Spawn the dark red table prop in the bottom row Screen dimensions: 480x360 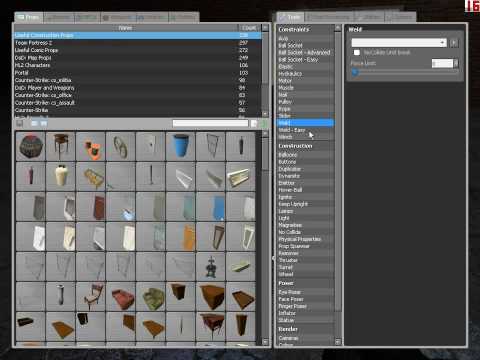point(211,326)
